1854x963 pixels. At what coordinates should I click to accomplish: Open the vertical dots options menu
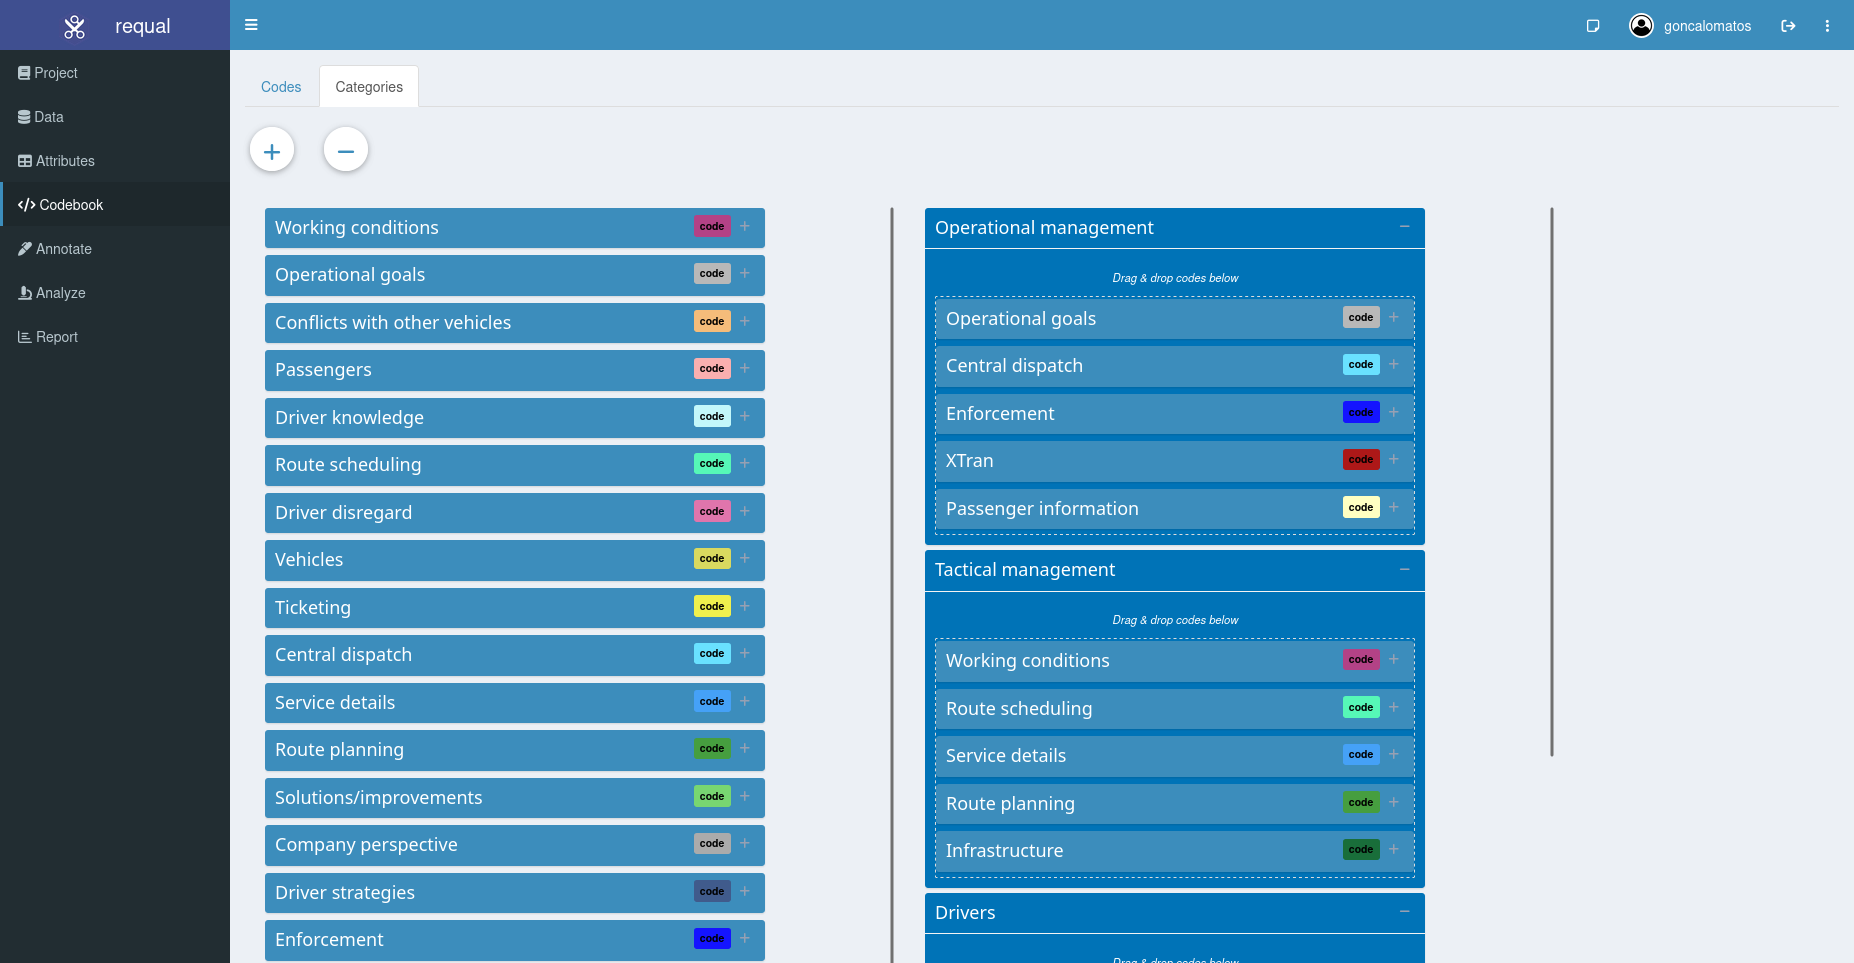[1827, 26]
